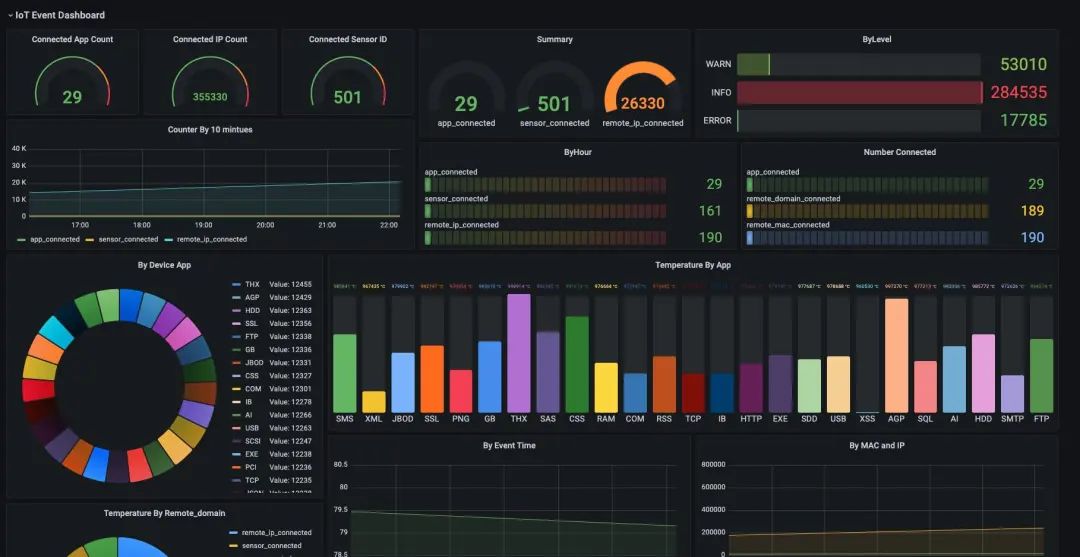Toggle PCI legend entry in By Device App

coord(251,467)
